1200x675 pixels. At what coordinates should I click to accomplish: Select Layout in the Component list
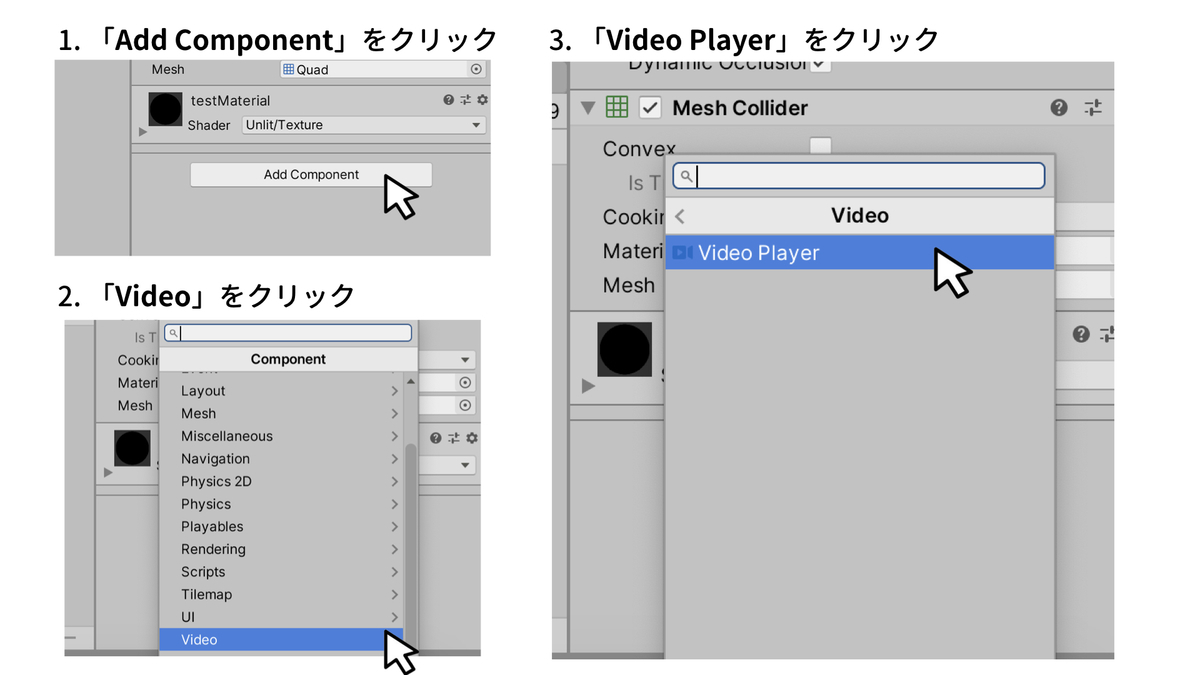tap(280, 391)
